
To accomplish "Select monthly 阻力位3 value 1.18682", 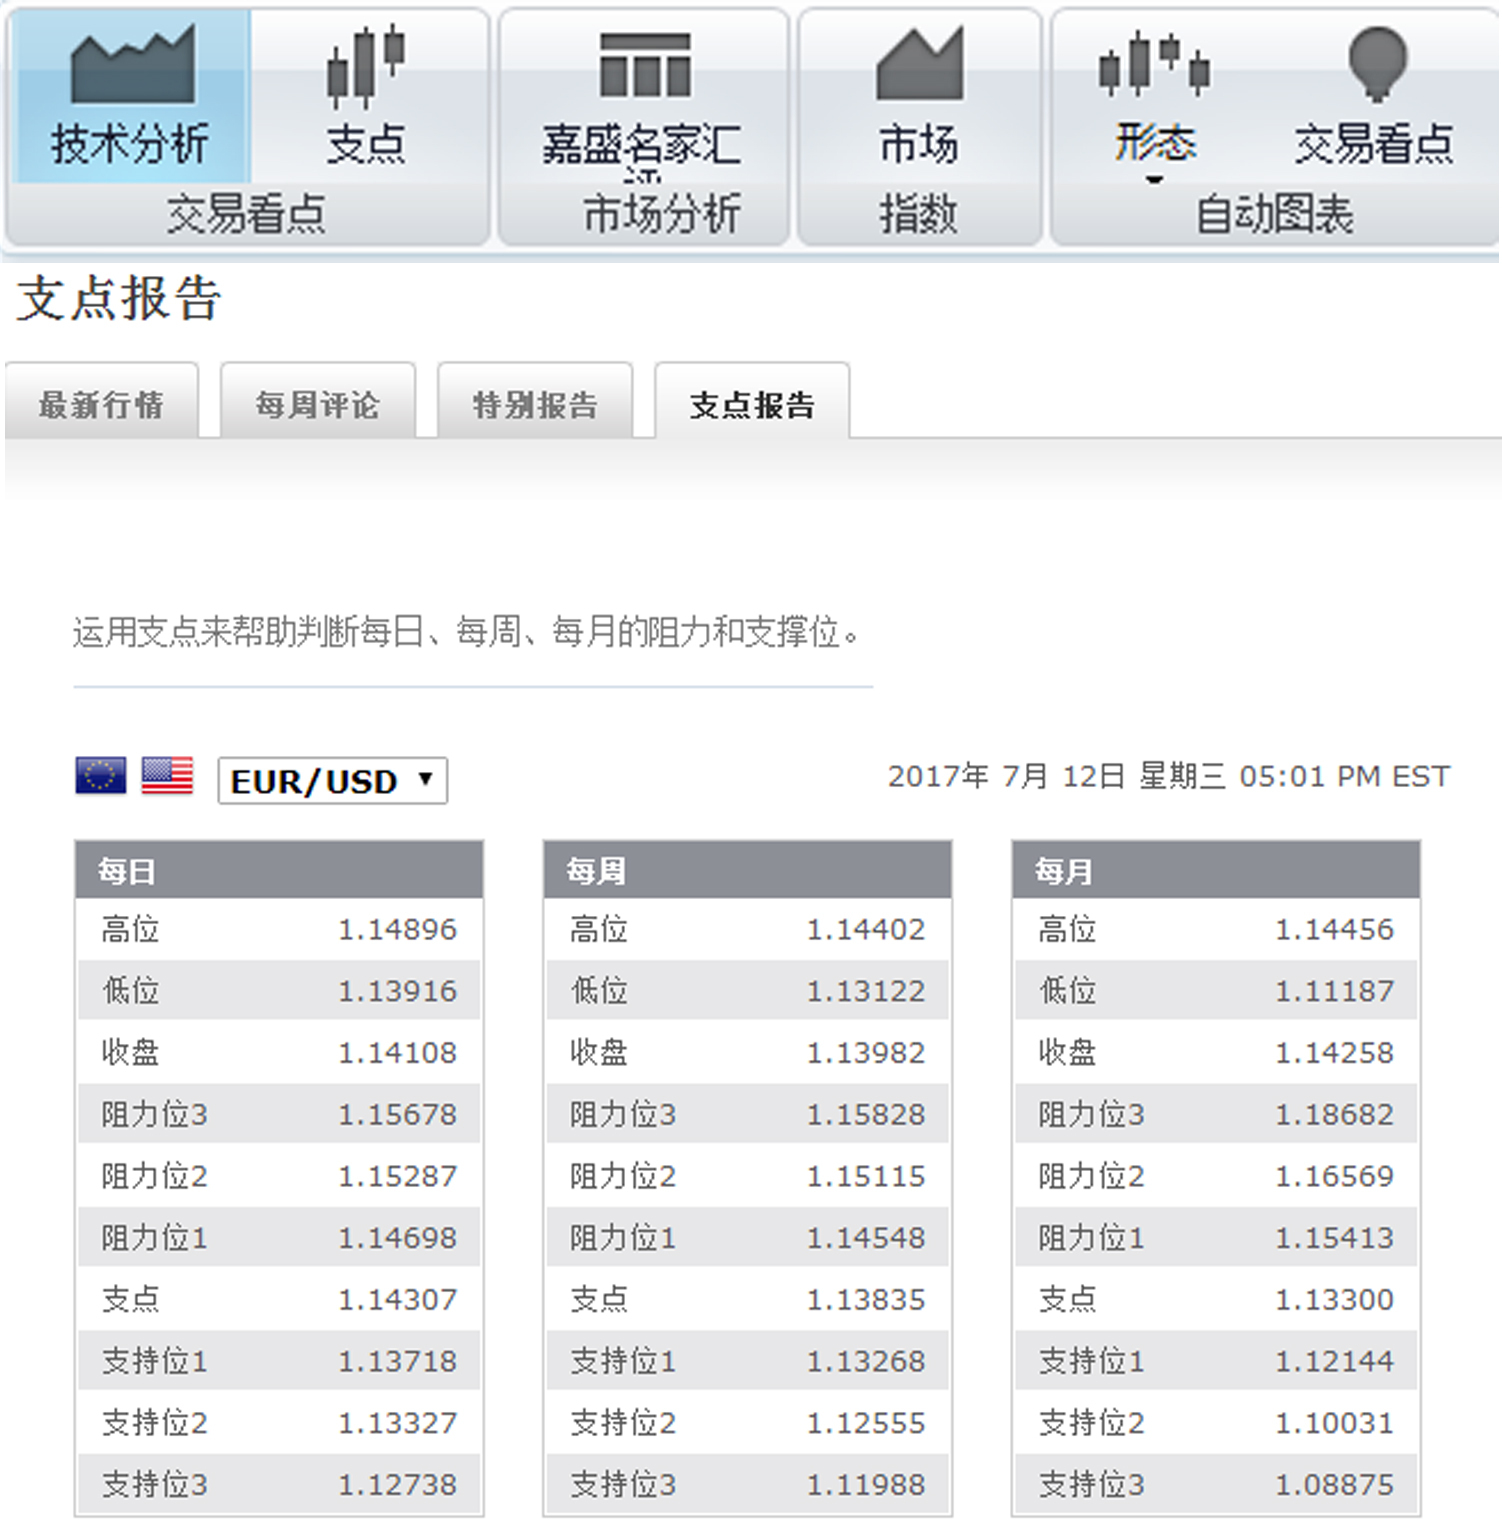I will point(1334,1114).
